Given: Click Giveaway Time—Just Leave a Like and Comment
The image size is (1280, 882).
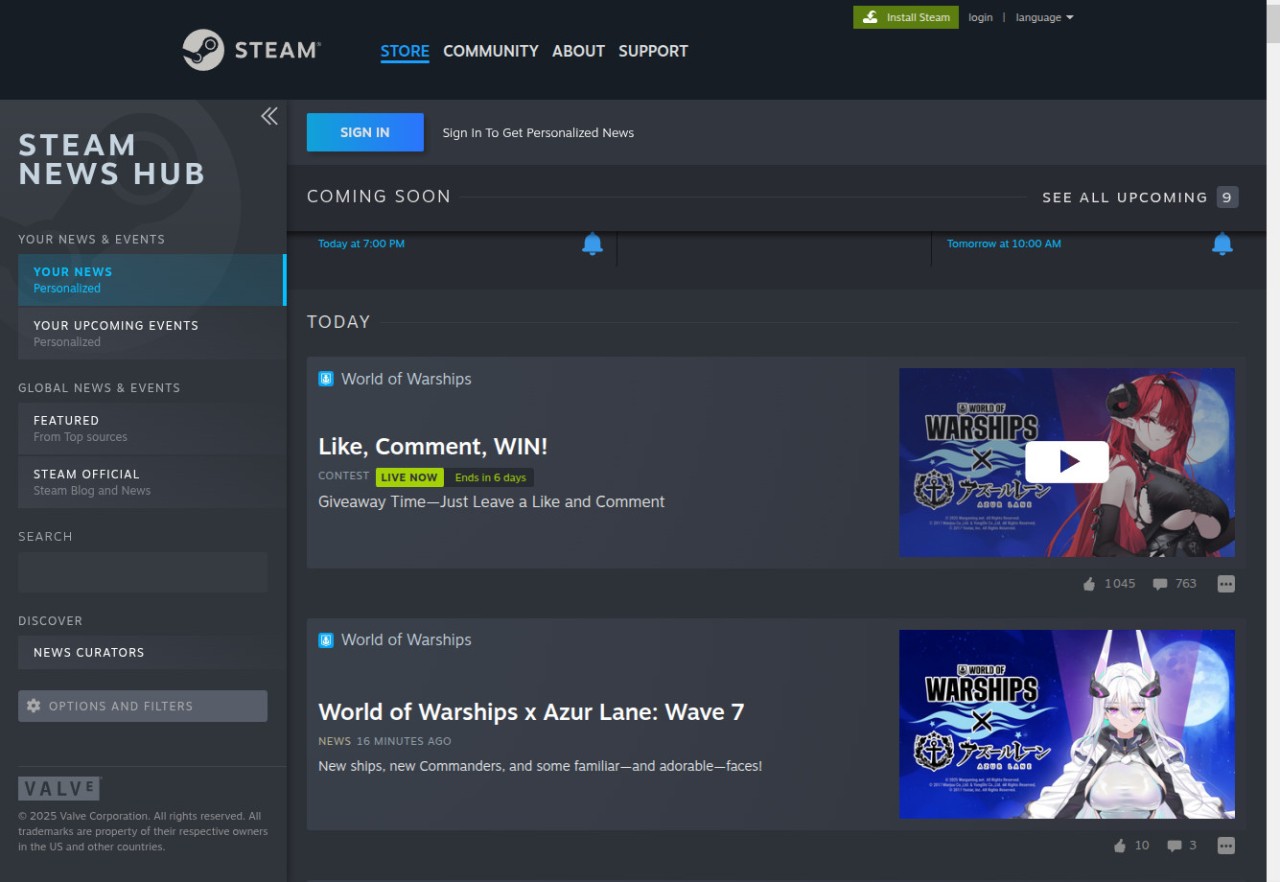Looking at the screenshot, I should tap(491, 502).
